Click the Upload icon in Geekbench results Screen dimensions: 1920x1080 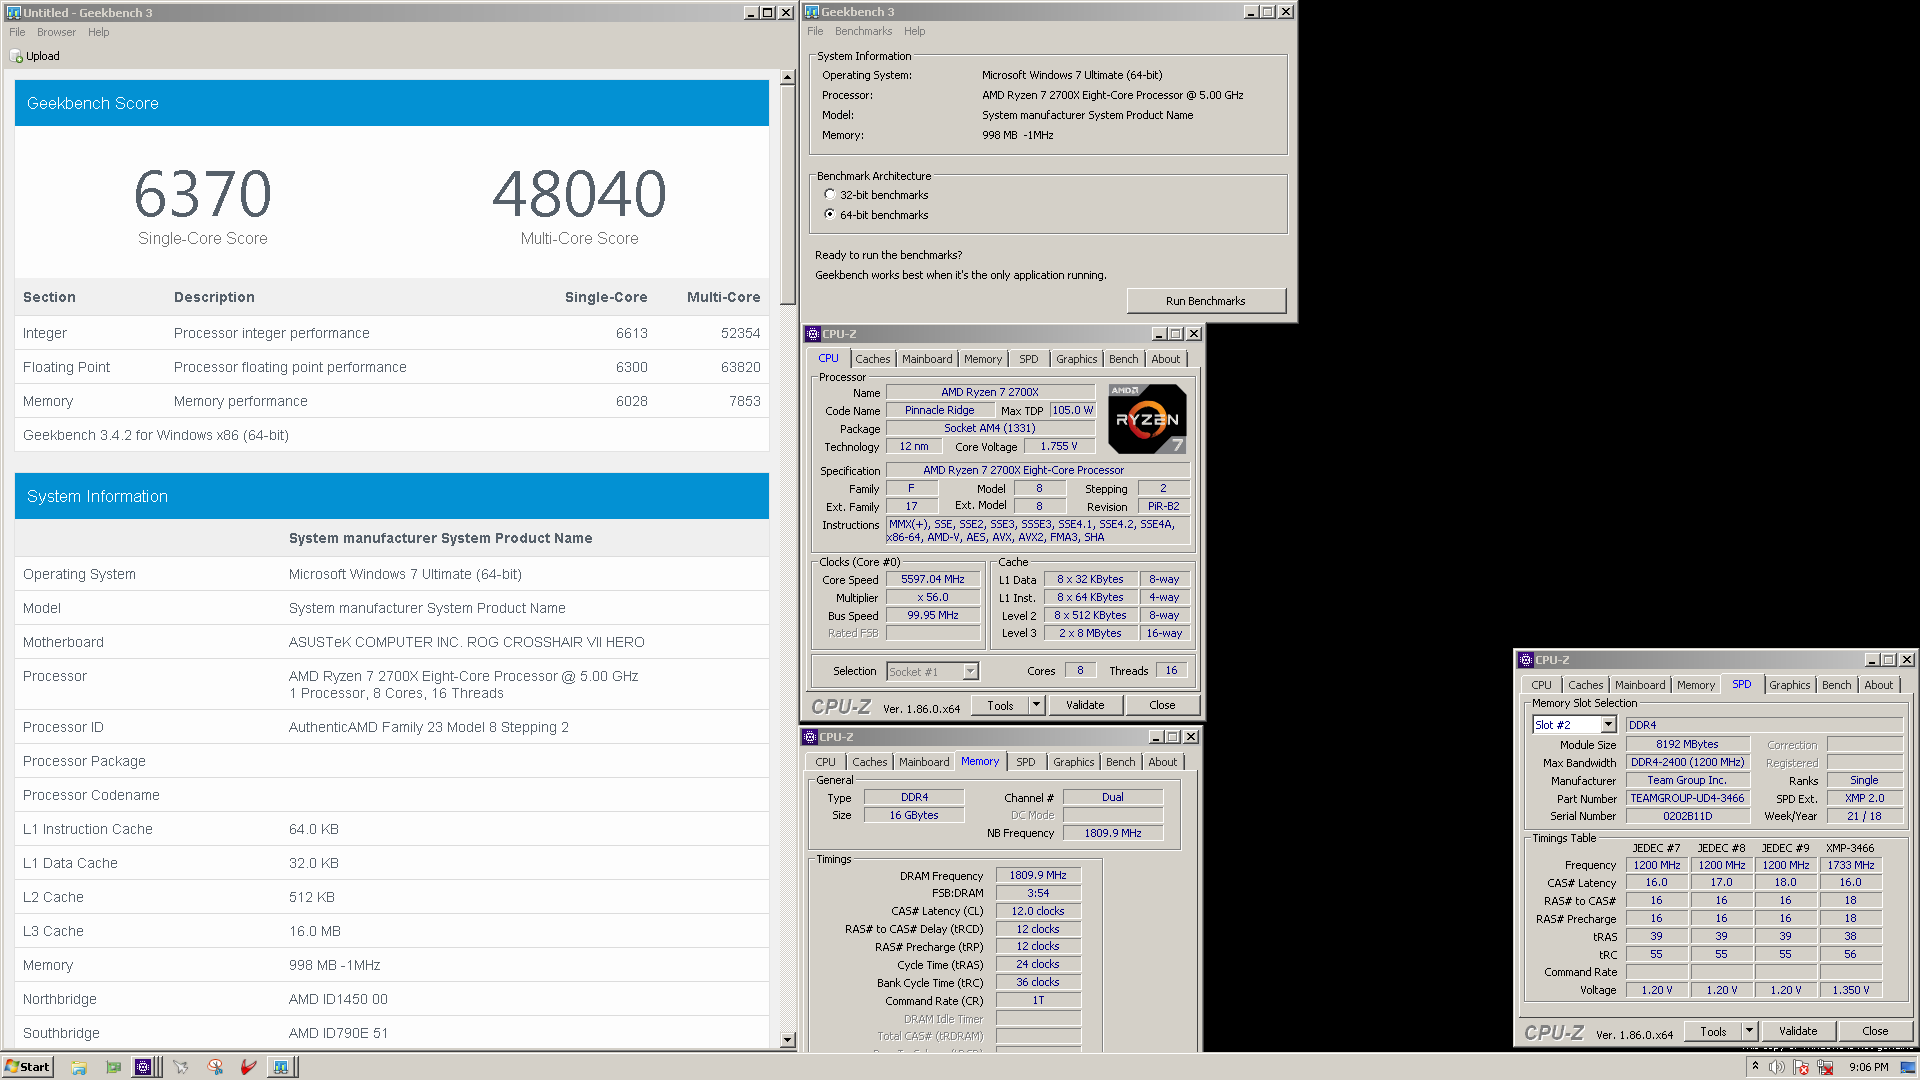coord(16,57)
